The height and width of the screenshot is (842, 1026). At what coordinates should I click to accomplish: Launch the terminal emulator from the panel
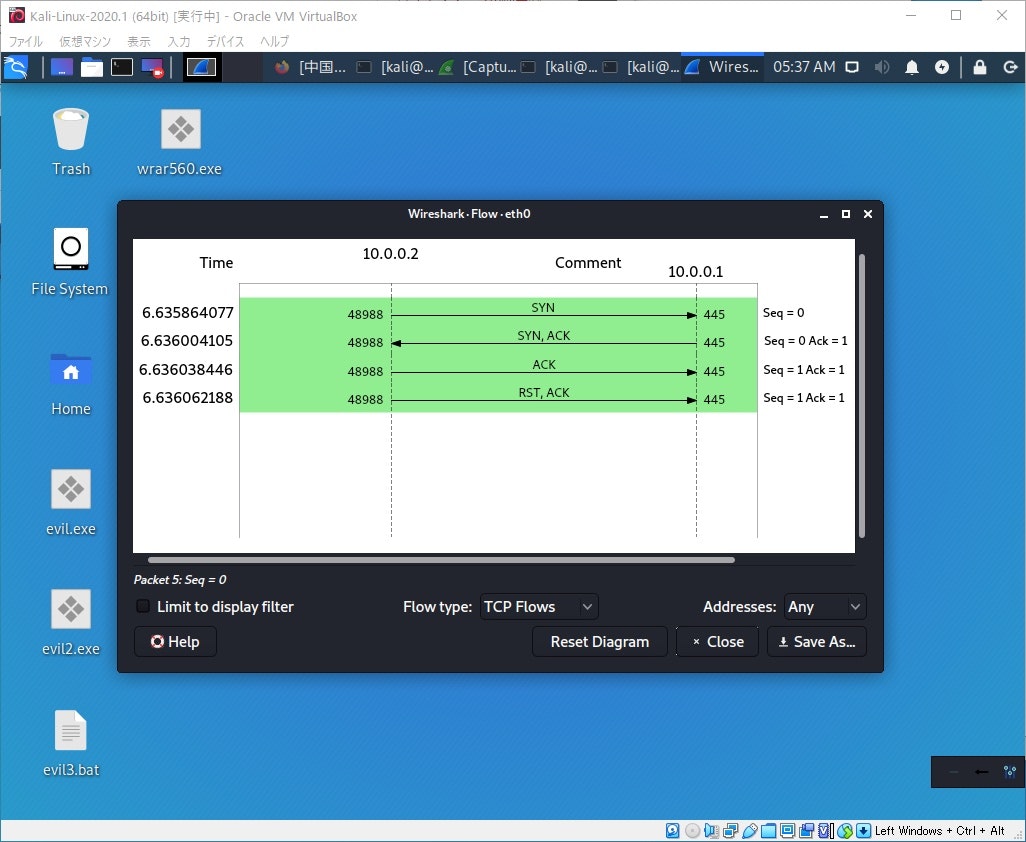(122, 67)
